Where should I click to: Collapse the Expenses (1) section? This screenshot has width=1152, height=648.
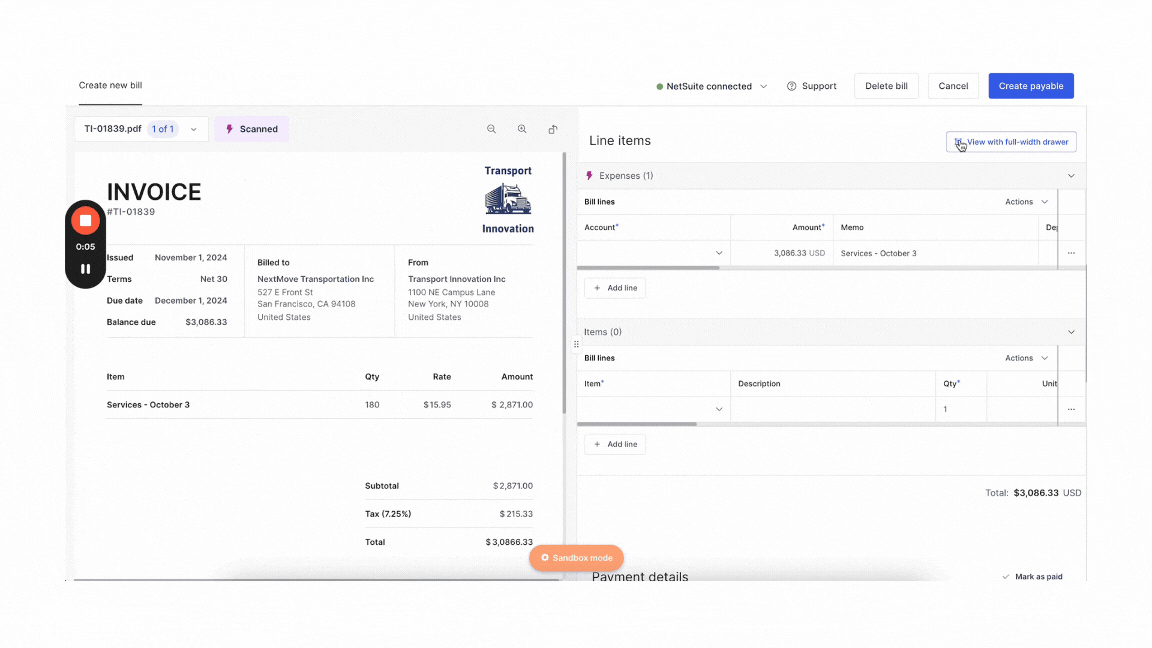[x=1071, y=176]
